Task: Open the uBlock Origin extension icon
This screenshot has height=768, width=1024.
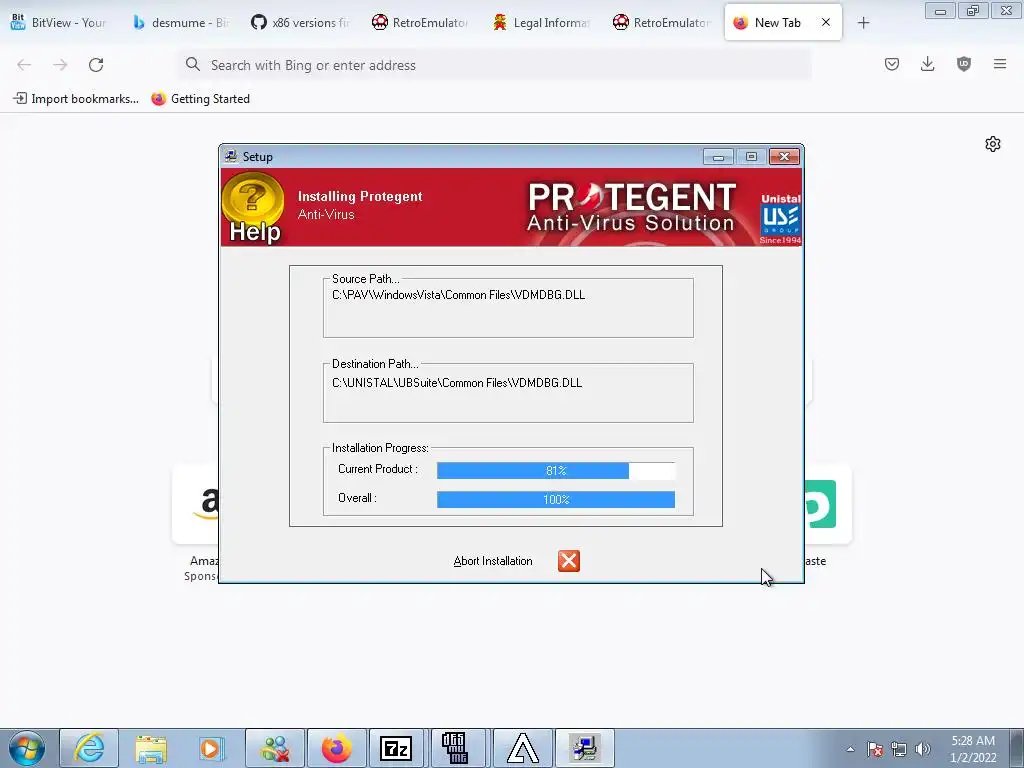Action: 964,64
